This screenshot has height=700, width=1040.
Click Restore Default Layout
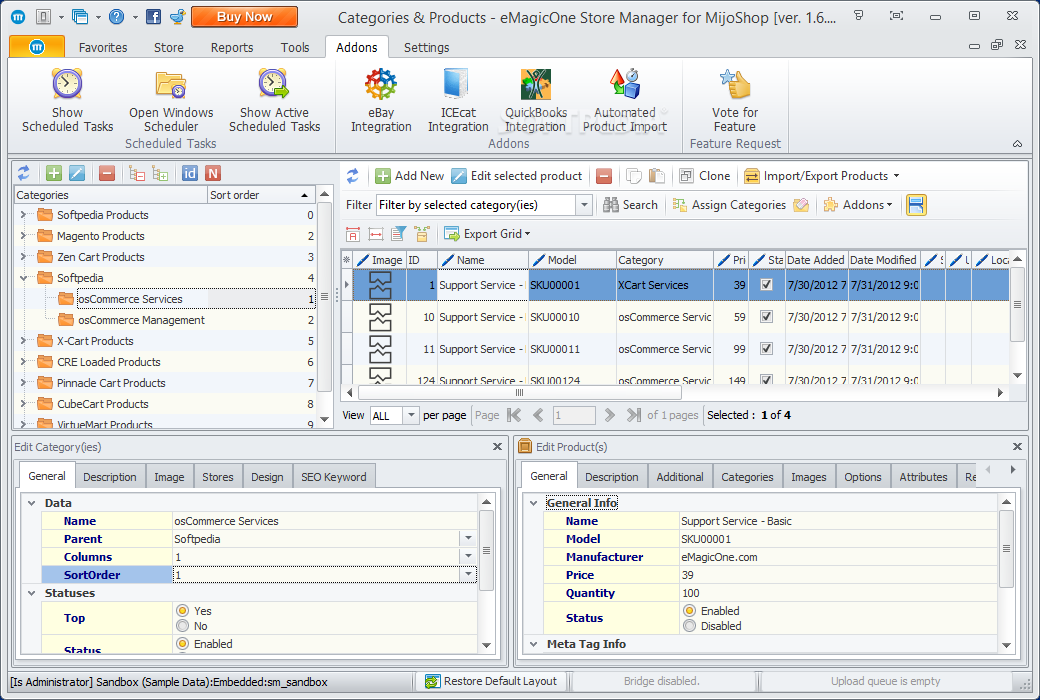[x=491, y=681]
